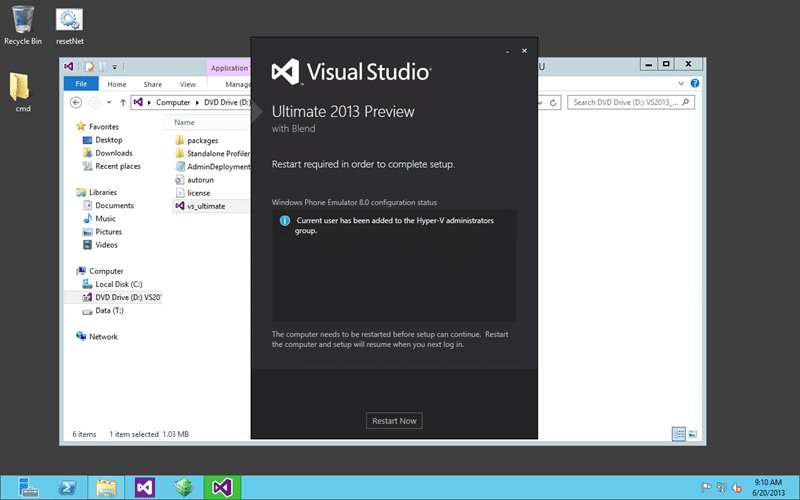
Task: Click the Explorer forward arrow
Action: click(94, 103)
